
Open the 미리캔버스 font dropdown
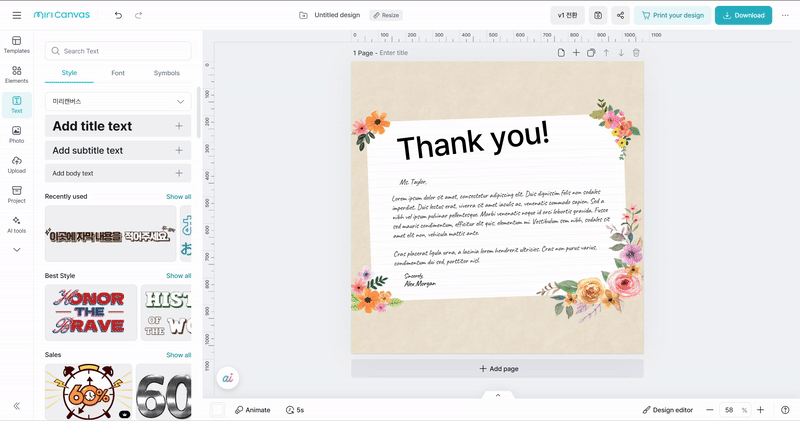pyautogui.click(x=118, y=102)
